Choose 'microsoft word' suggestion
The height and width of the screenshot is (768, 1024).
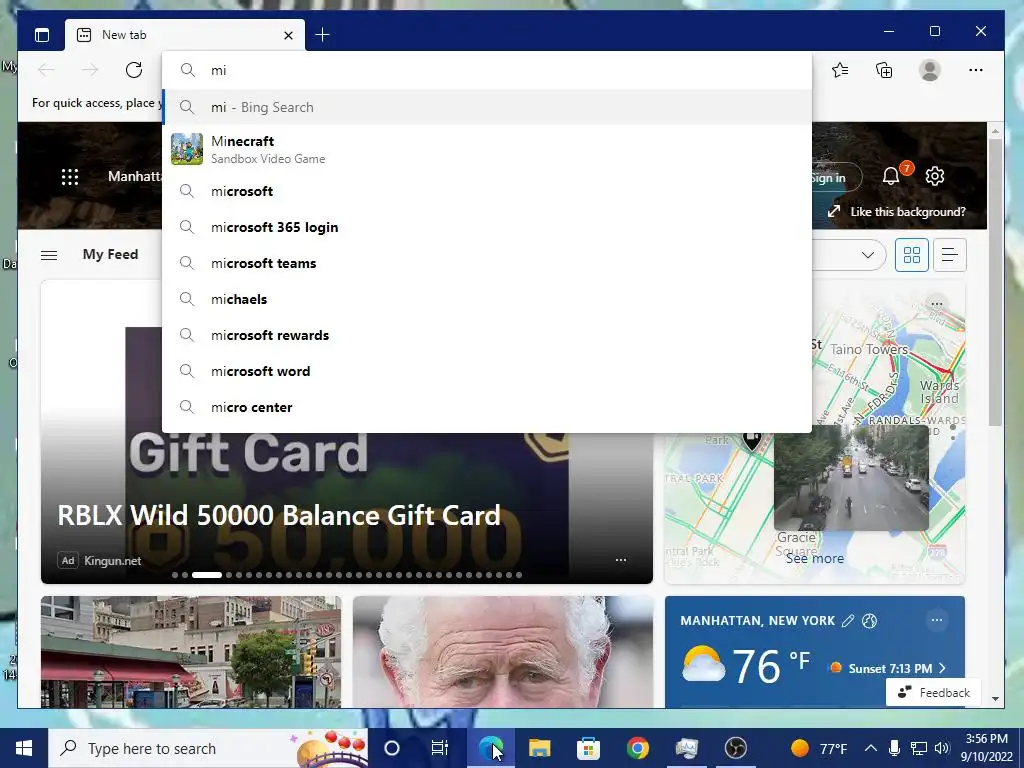pyautogui.click(x=487, y=371)
